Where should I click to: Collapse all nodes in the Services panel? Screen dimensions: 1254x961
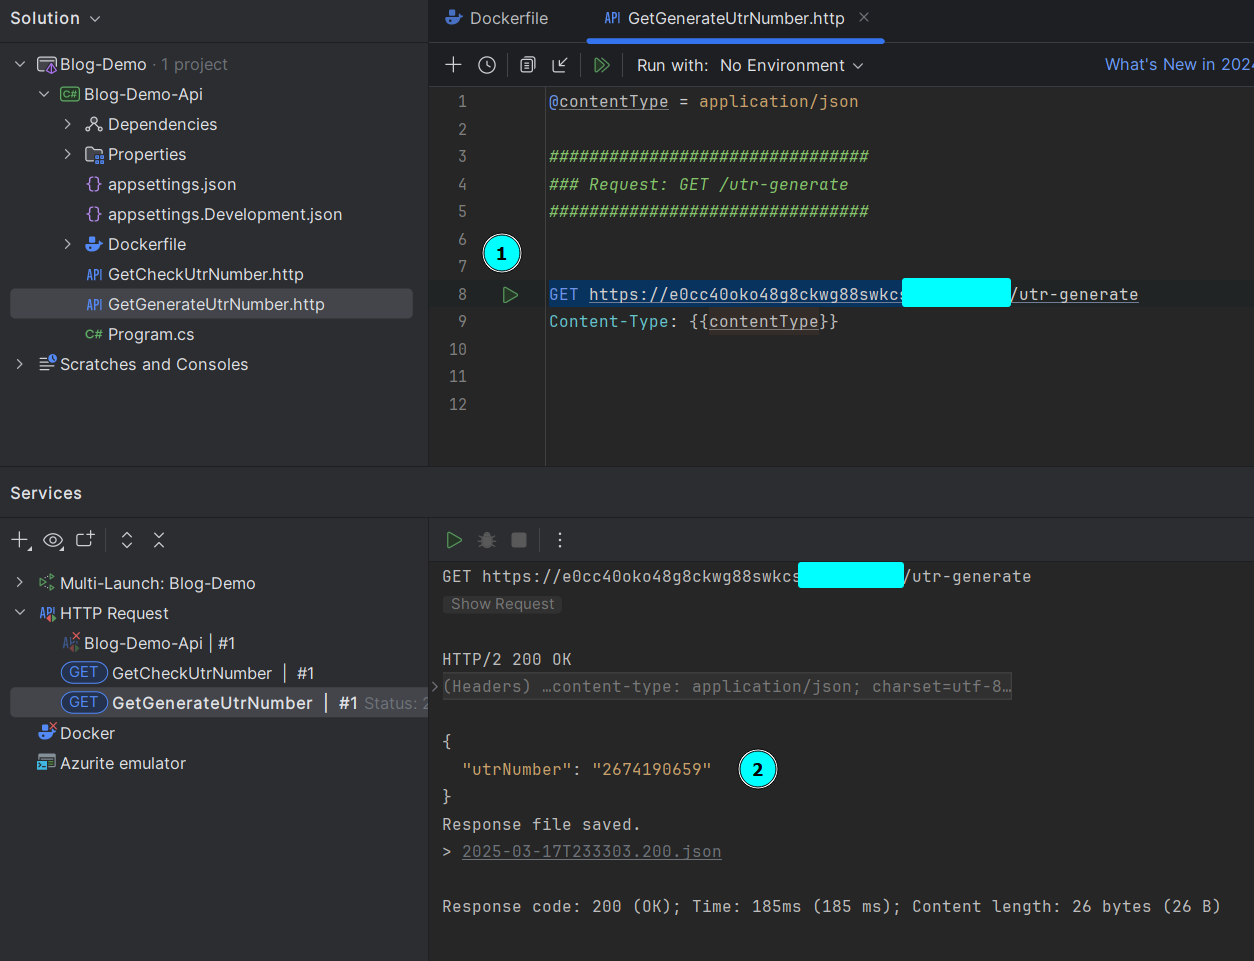pos(159,539)
